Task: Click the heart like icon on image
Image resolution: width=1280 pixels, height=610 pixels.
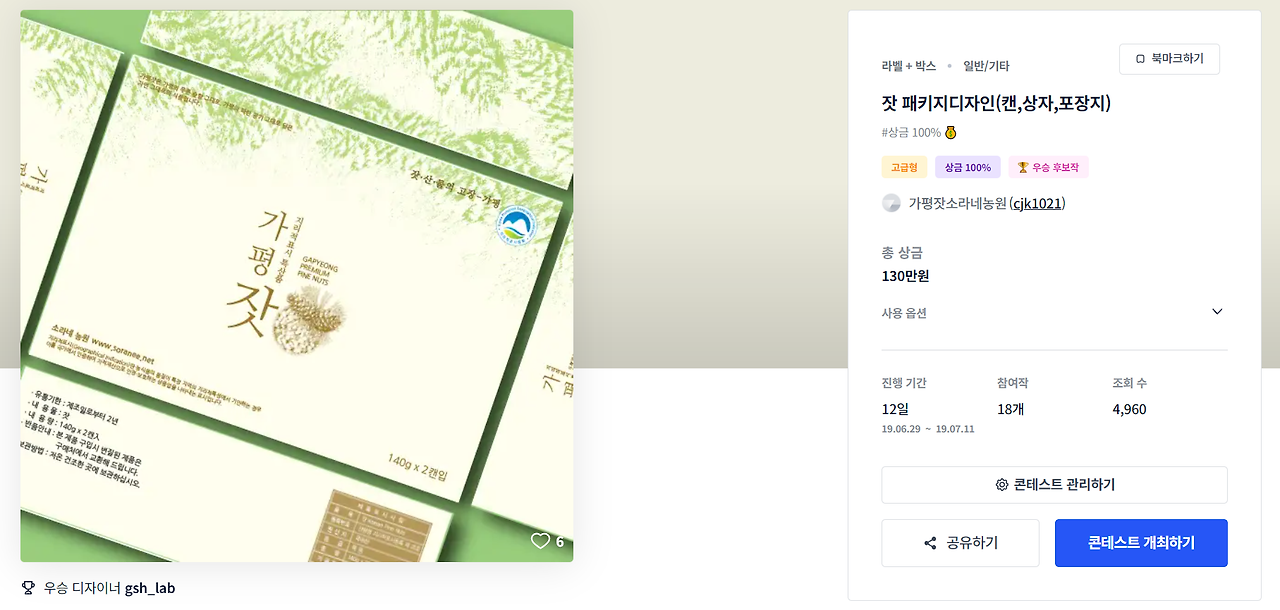Action: click(x=540, y=541)
